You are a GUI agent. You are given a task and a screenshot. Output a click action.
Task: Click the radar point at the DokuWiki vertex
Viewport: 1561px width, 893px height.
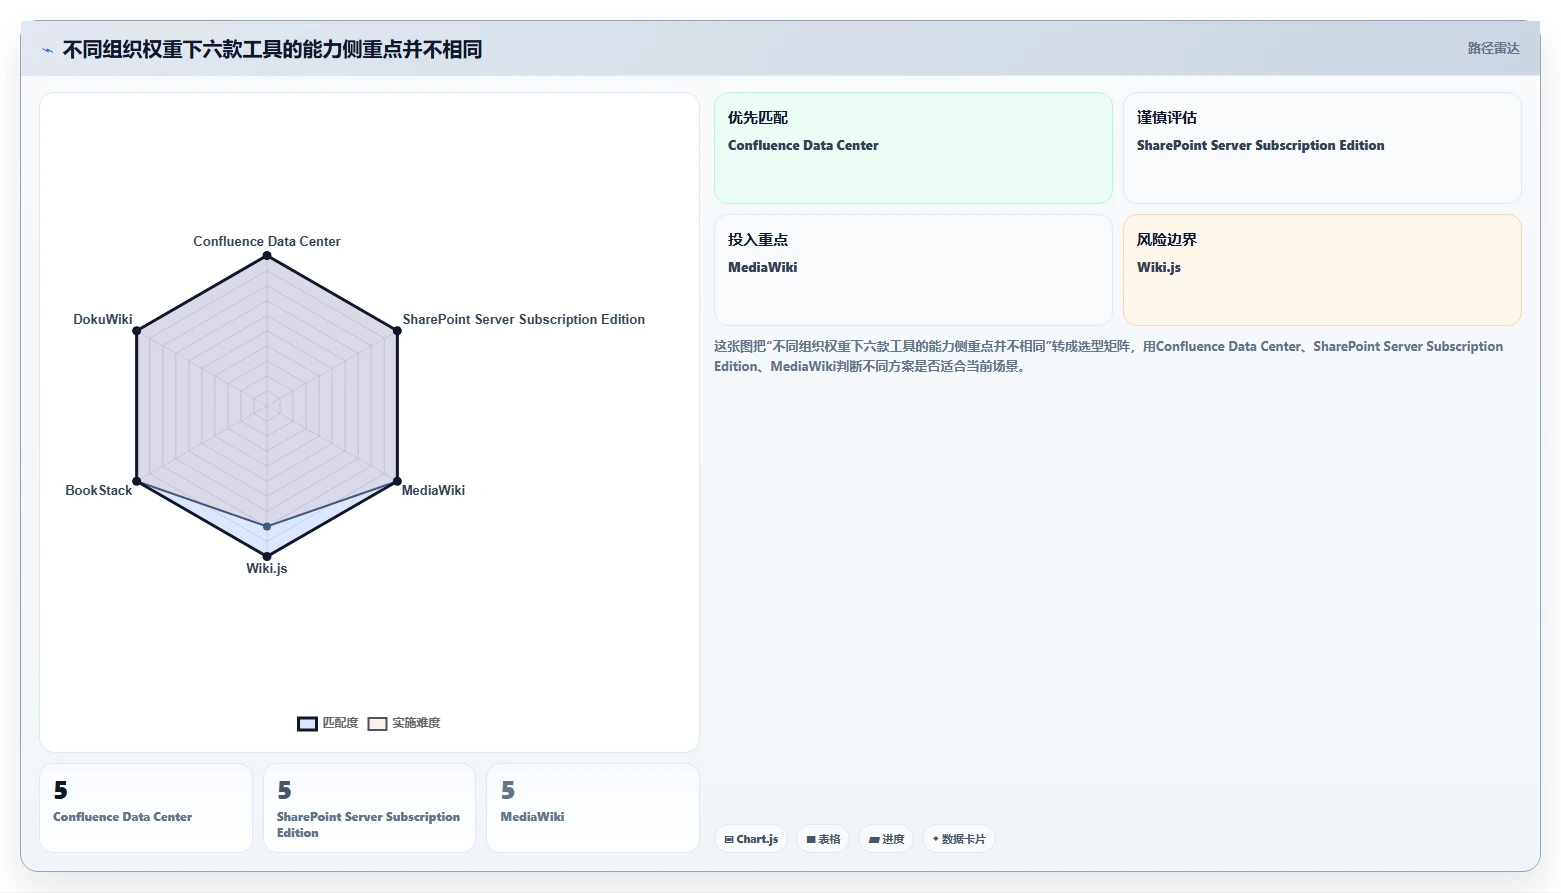[137, 331]
